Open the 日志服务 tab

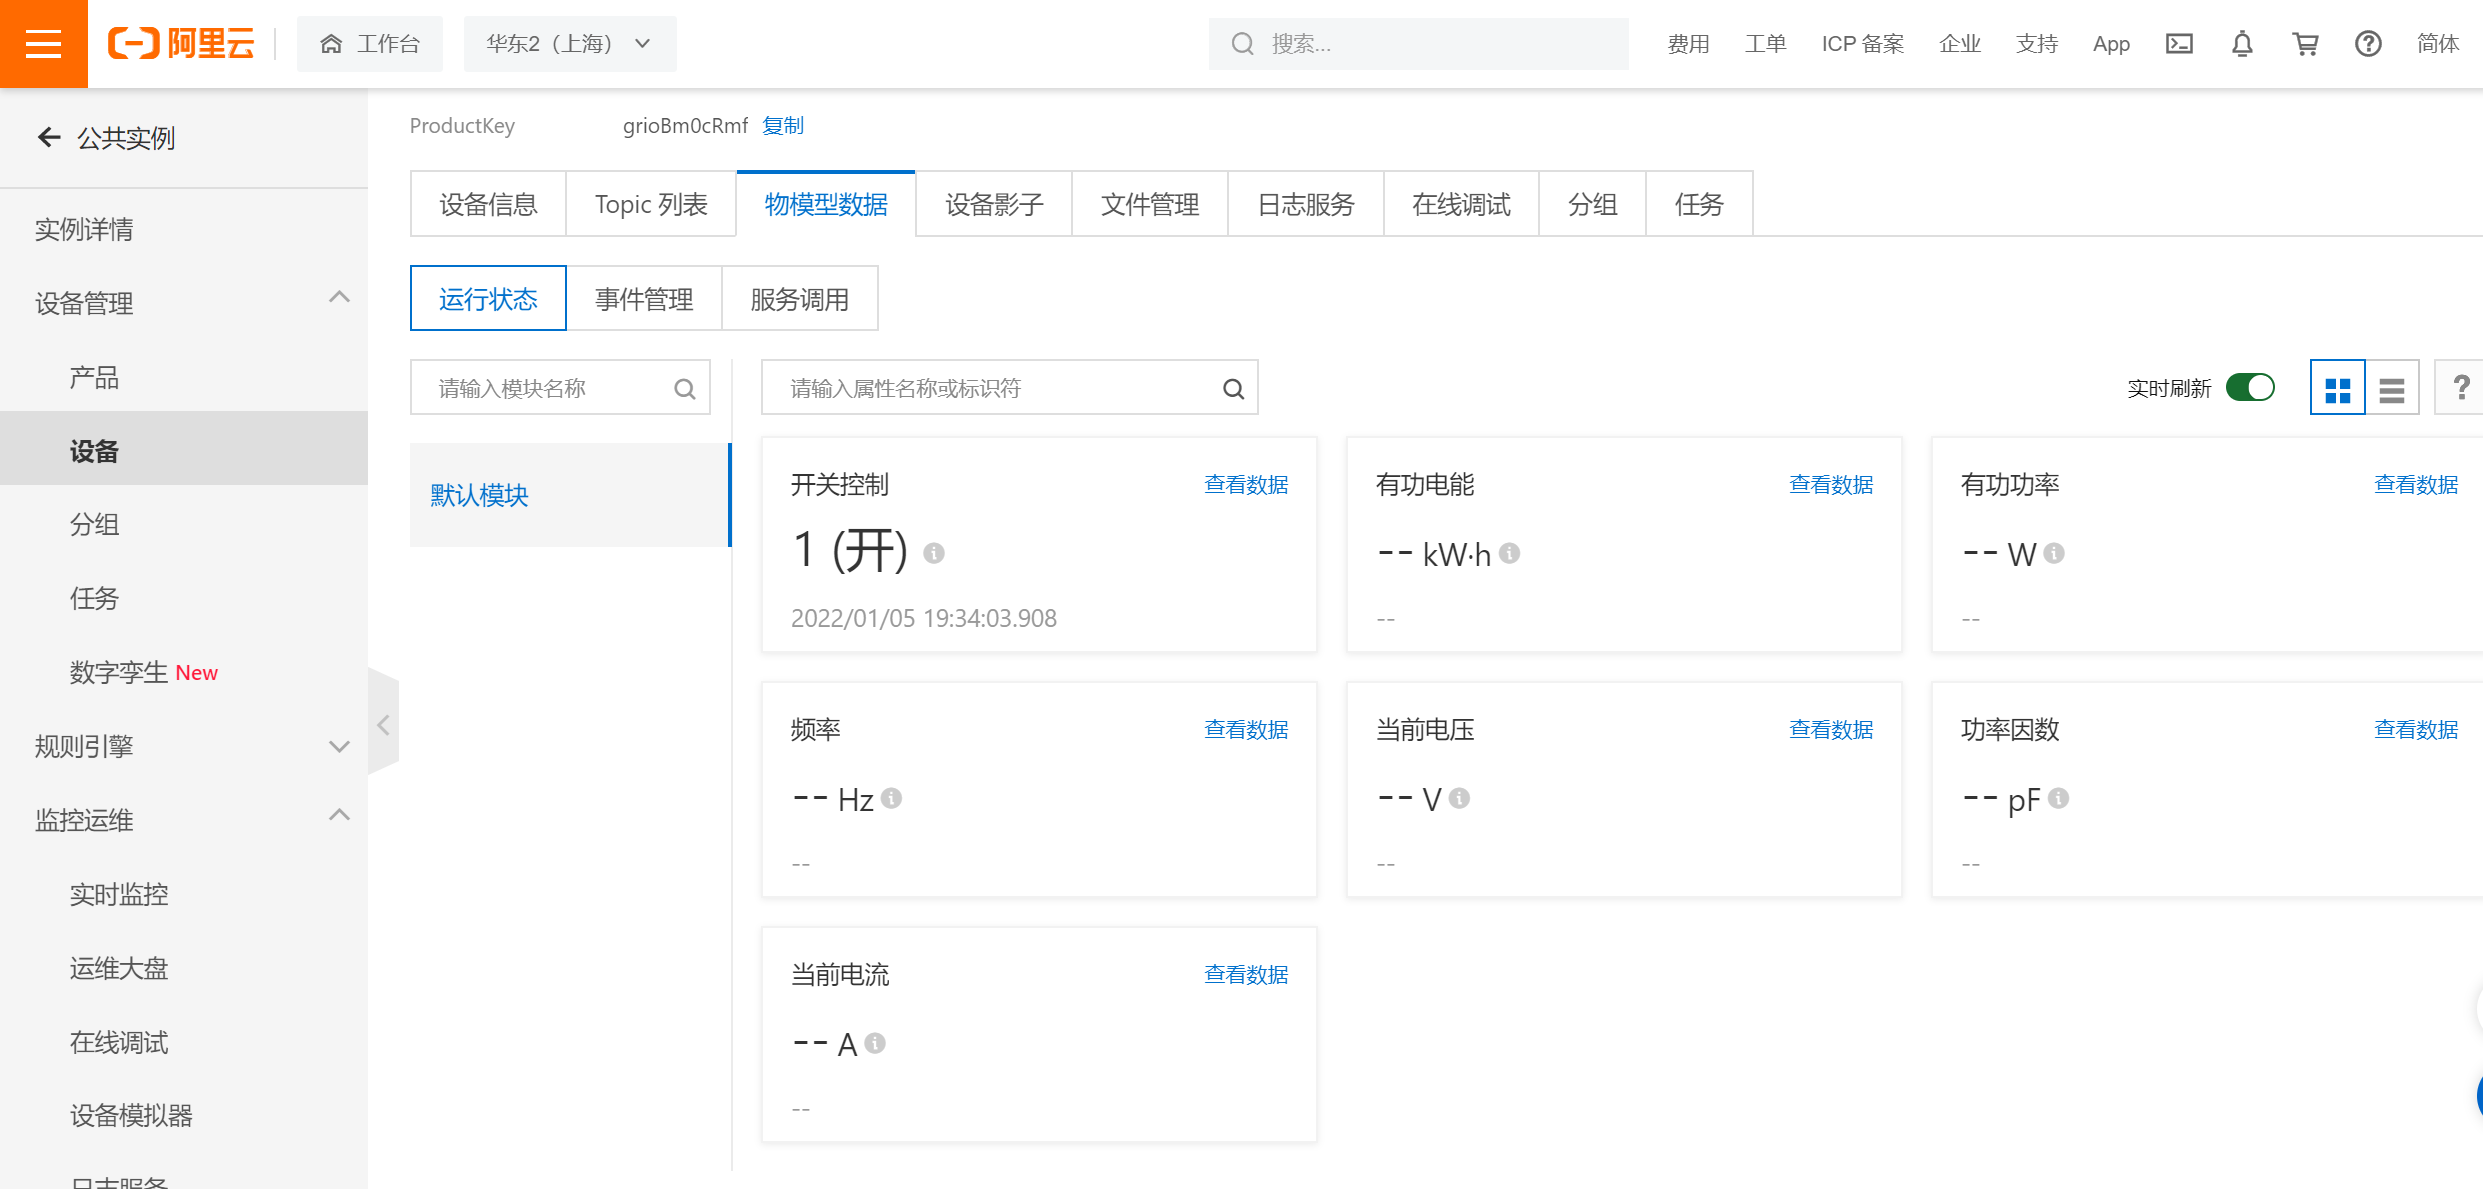click(x=1306, y=204)
